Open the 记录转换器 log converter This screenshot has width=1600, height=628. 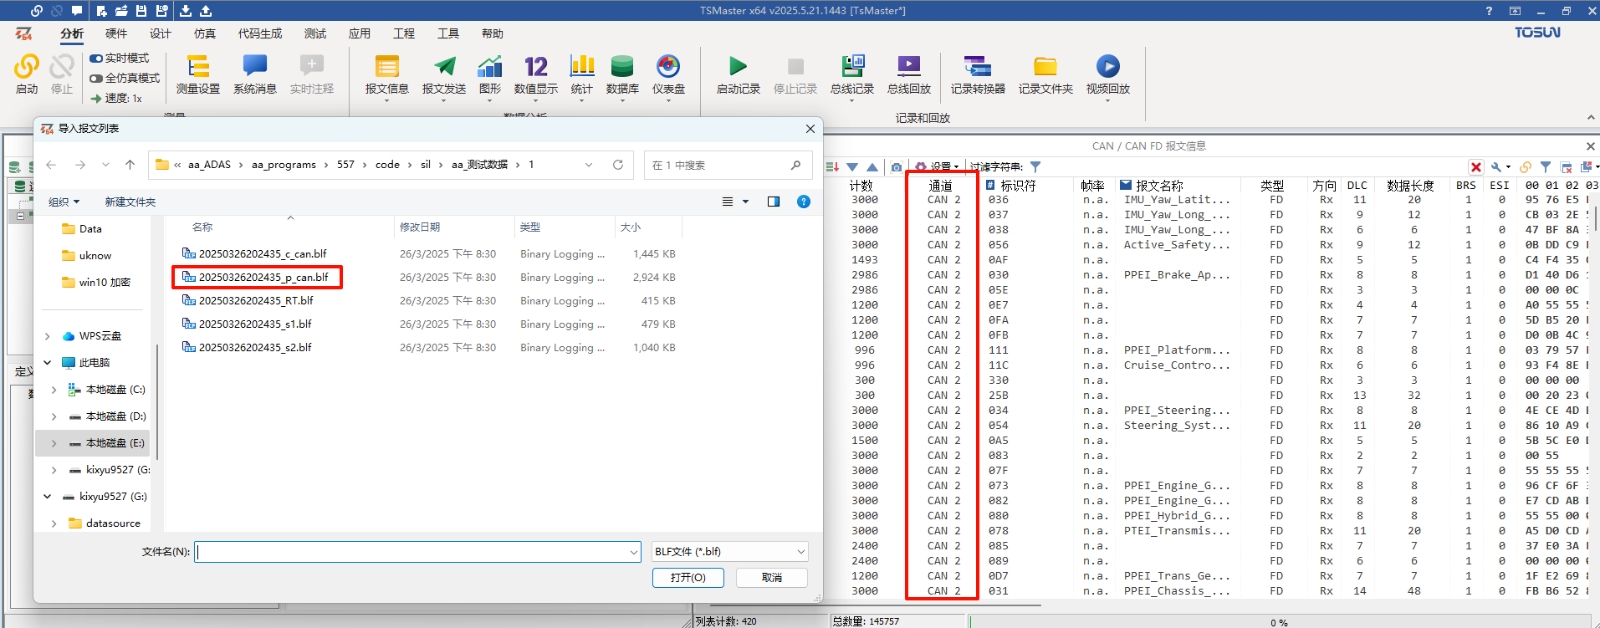[977, 74]
